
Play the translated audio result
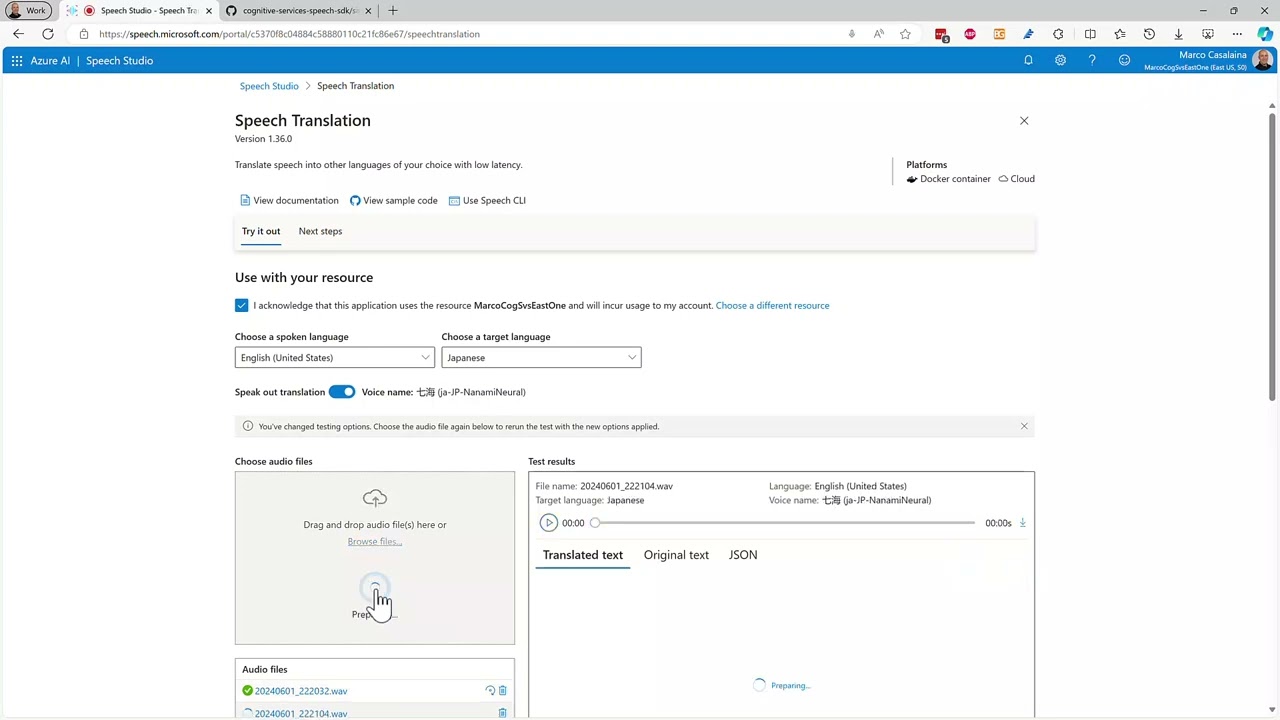[548, 523]
